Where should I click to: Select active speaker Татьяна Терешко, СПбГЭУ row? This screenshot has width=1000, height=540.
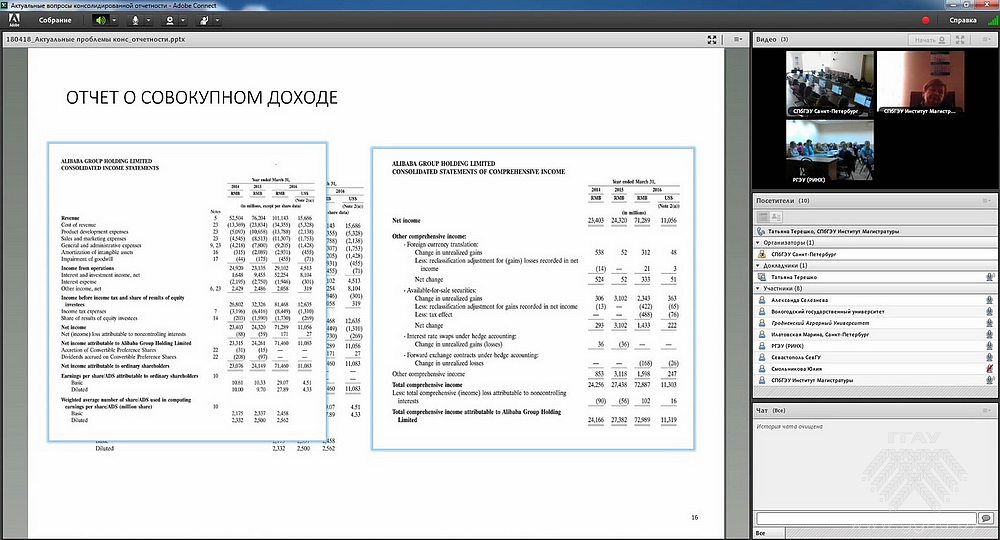click(x=875, y=231)
